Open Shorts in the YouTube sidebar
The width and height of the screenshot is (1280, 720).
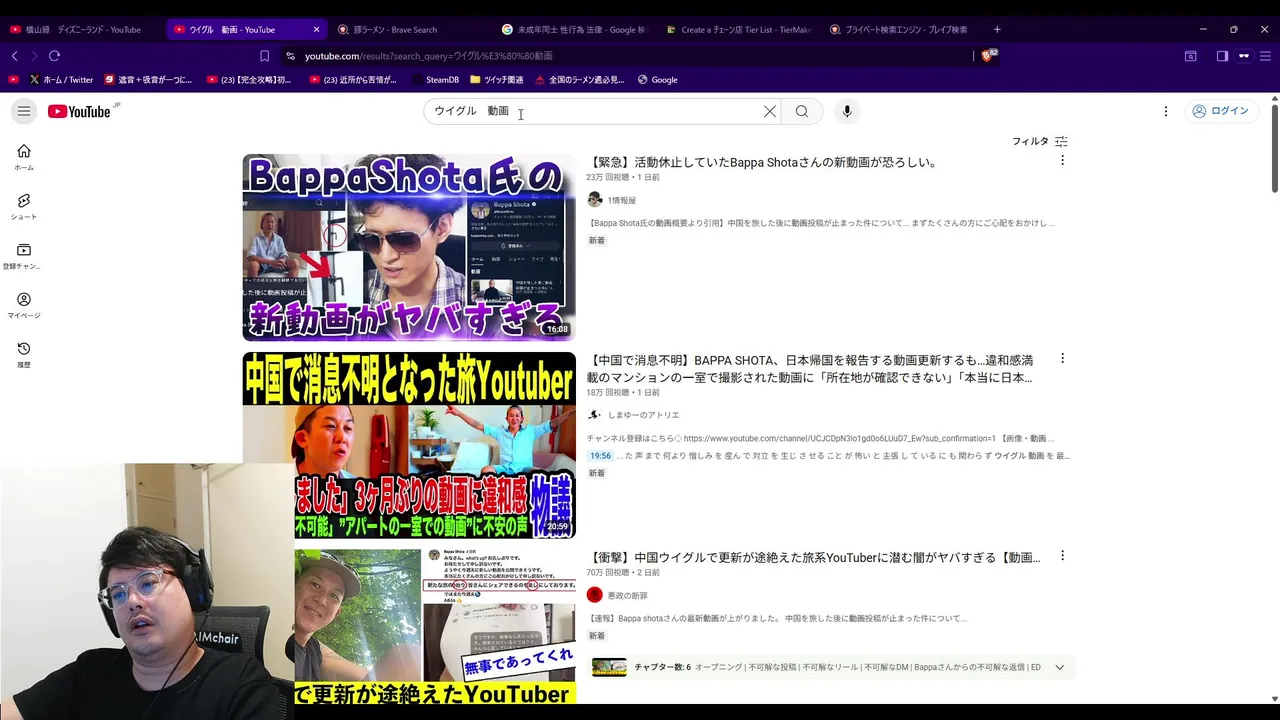pos(24,207)
